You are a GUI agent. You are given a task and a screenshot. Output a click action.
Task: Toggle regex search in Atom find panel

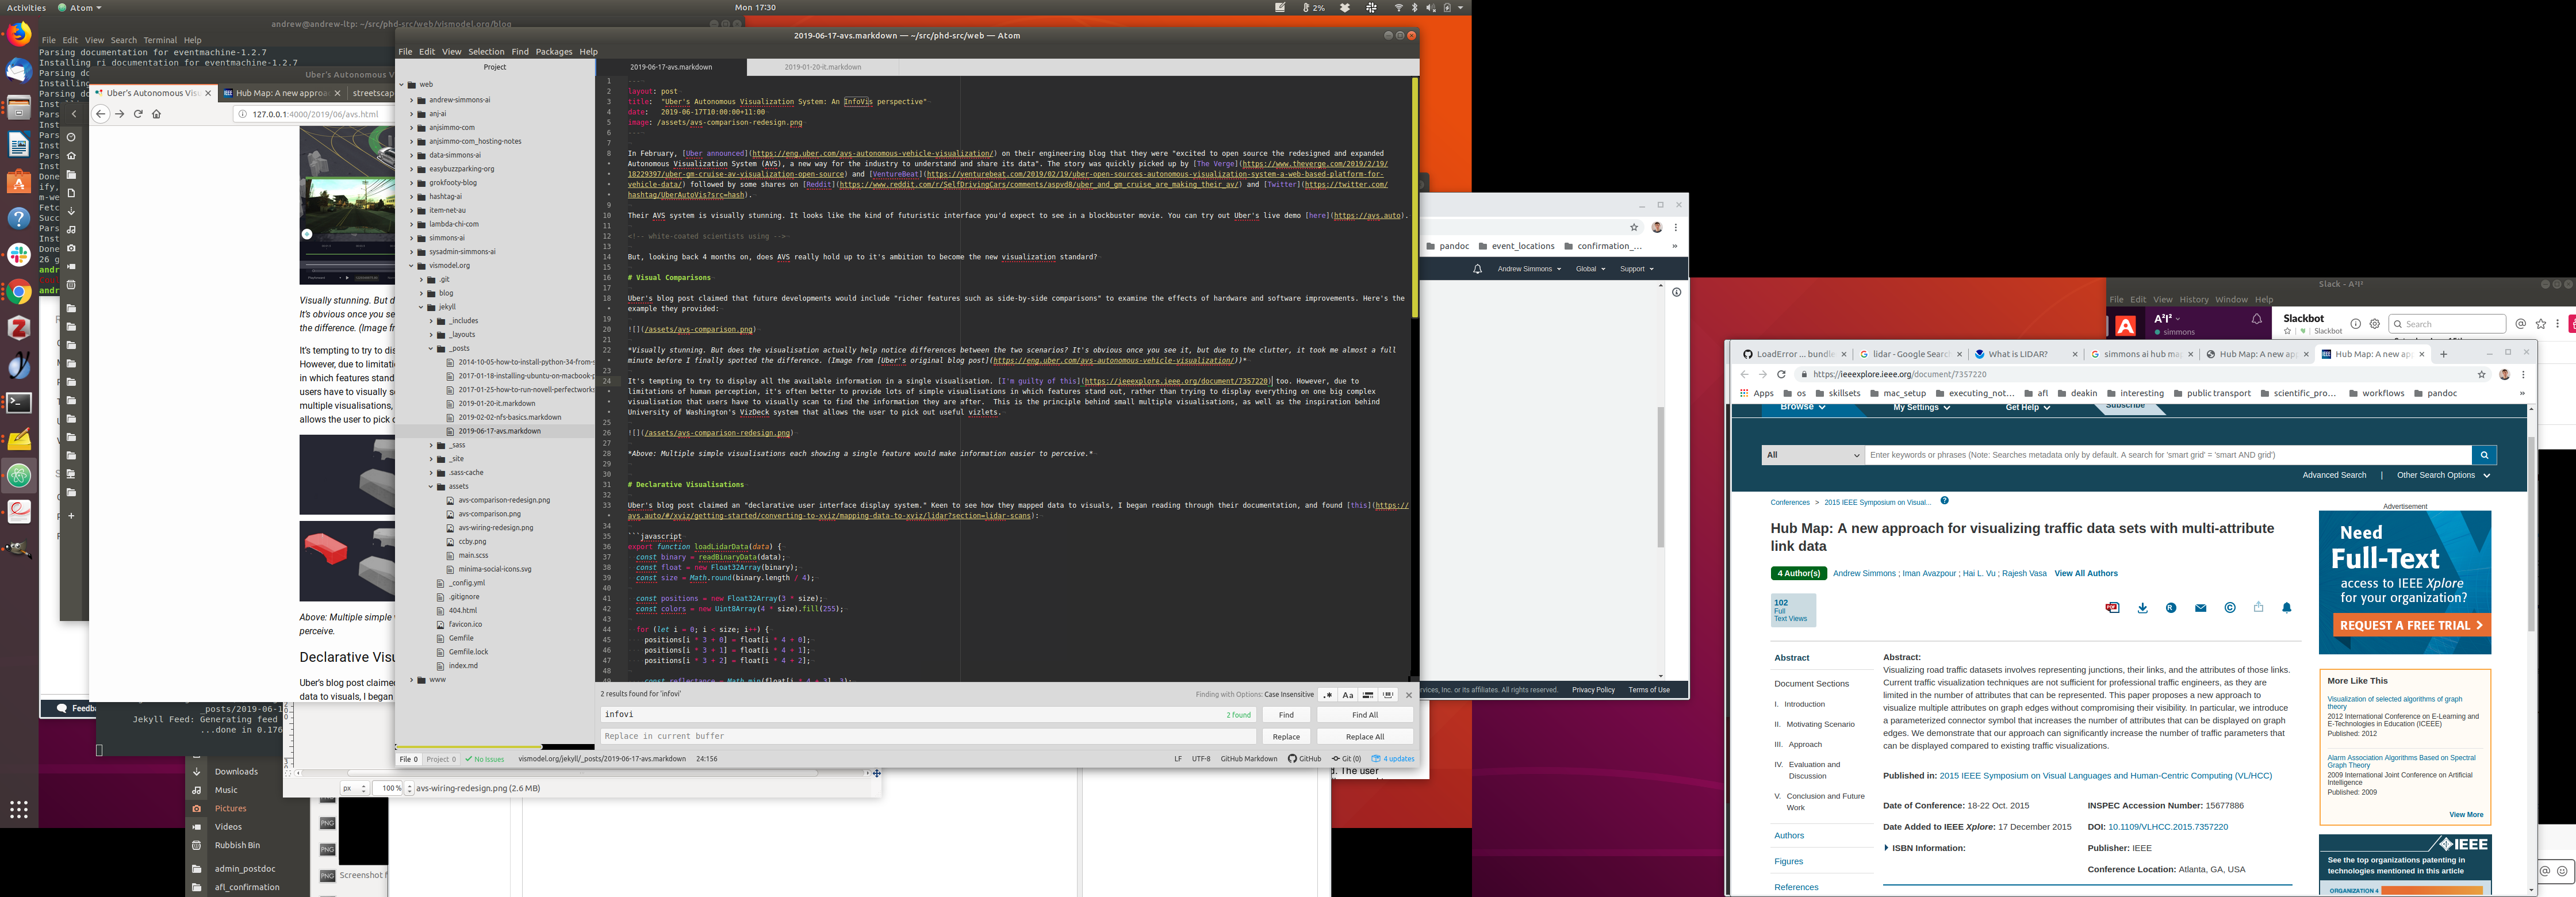coord(1328,695)
